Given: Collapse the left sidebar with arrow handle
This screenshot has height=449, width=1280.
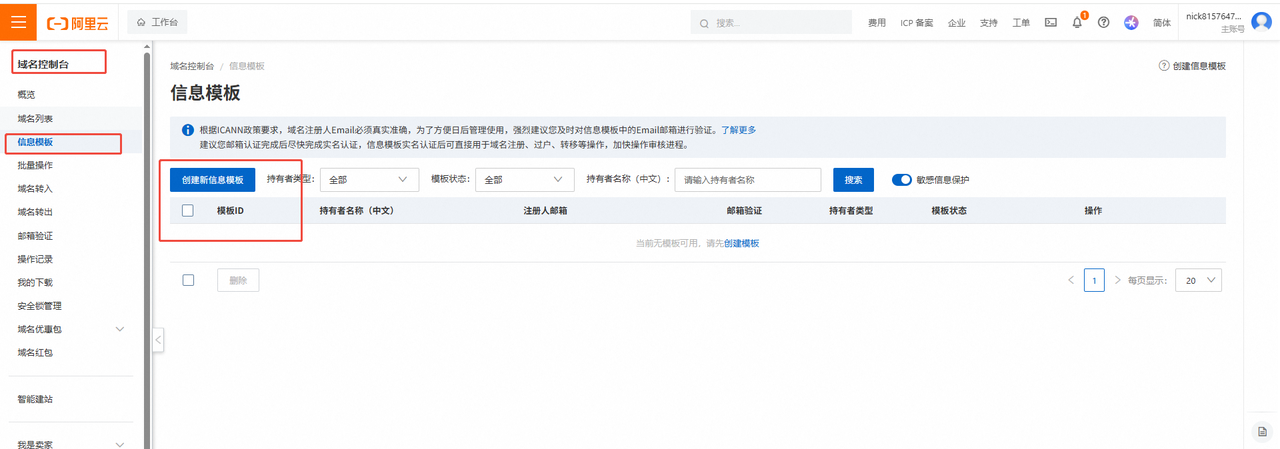Looking at the screenshot, I should (x=158, y=340).
